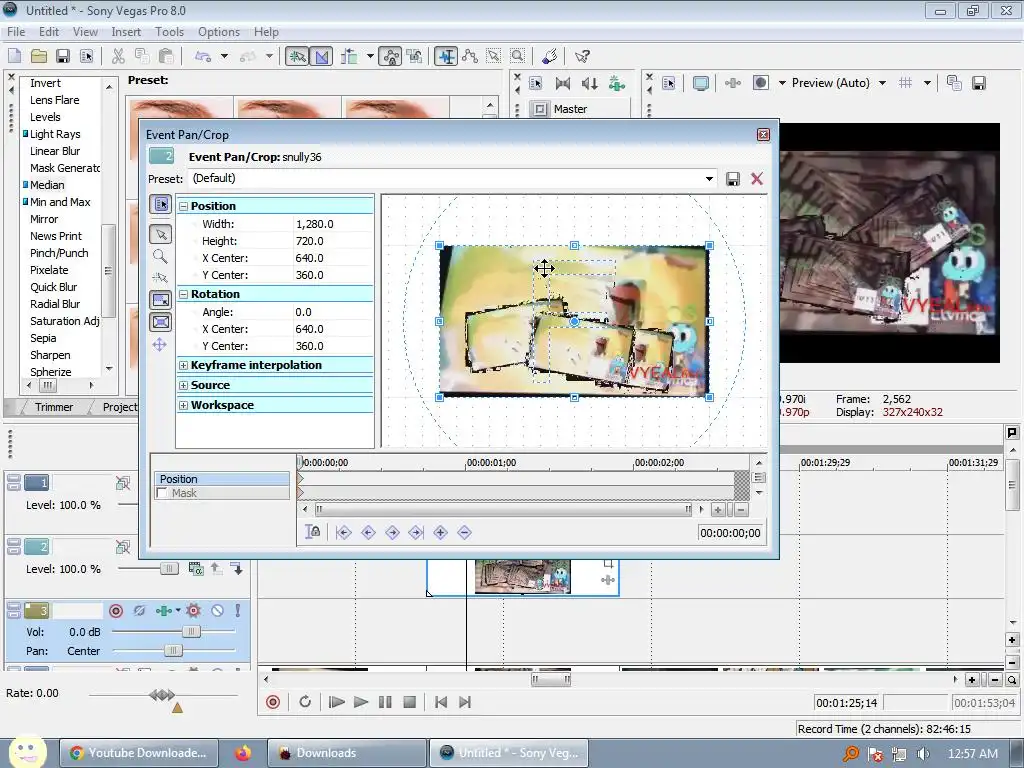Screen dimensions: 1024x768
Task: Open the Undo history dropdown arrow
Action: [x=224, y=56]
